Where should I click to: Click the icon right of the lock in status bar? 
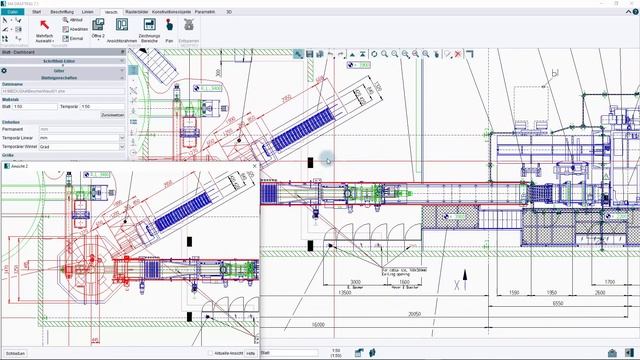point(372,353)
